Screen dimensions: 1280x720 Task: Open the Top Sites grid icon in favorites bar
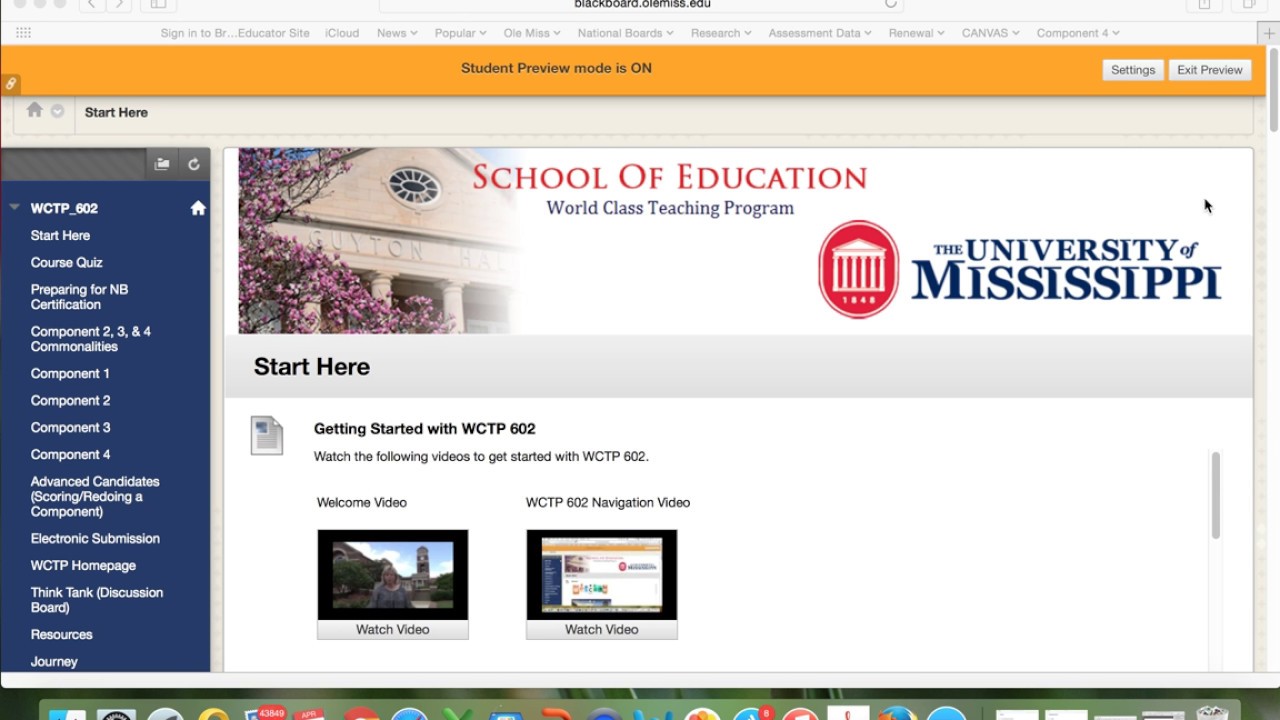click(23, 33)
